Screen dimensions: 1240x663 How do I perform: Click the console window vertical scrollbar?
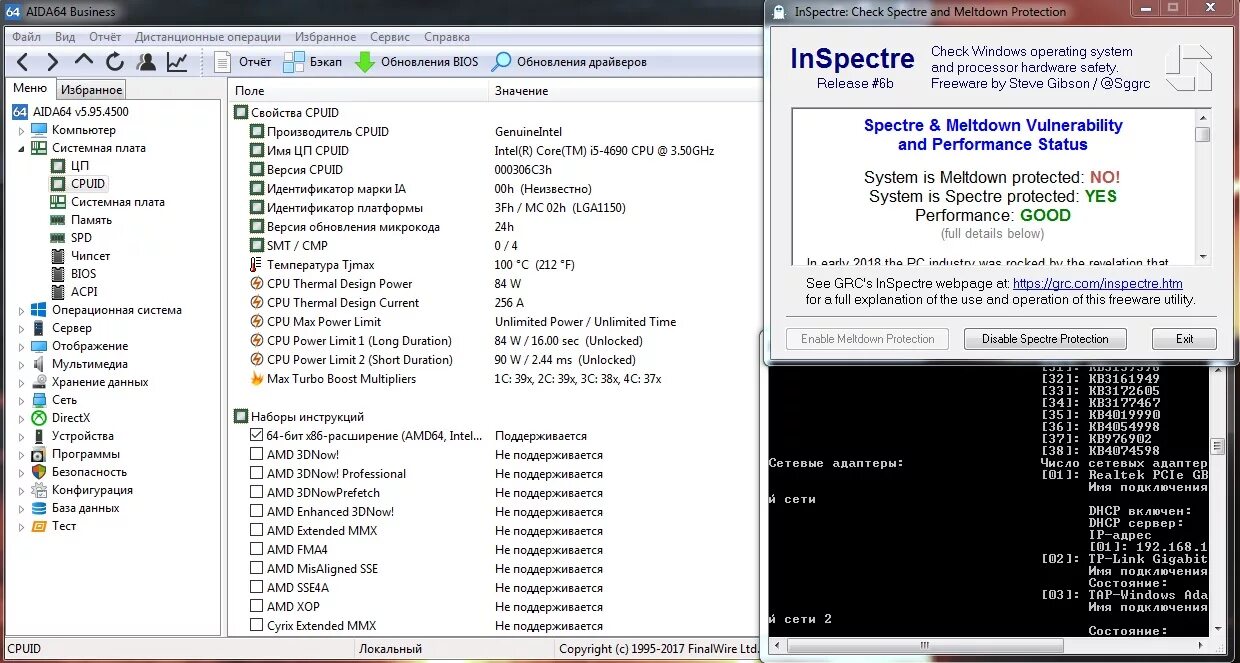(1217, 500)
